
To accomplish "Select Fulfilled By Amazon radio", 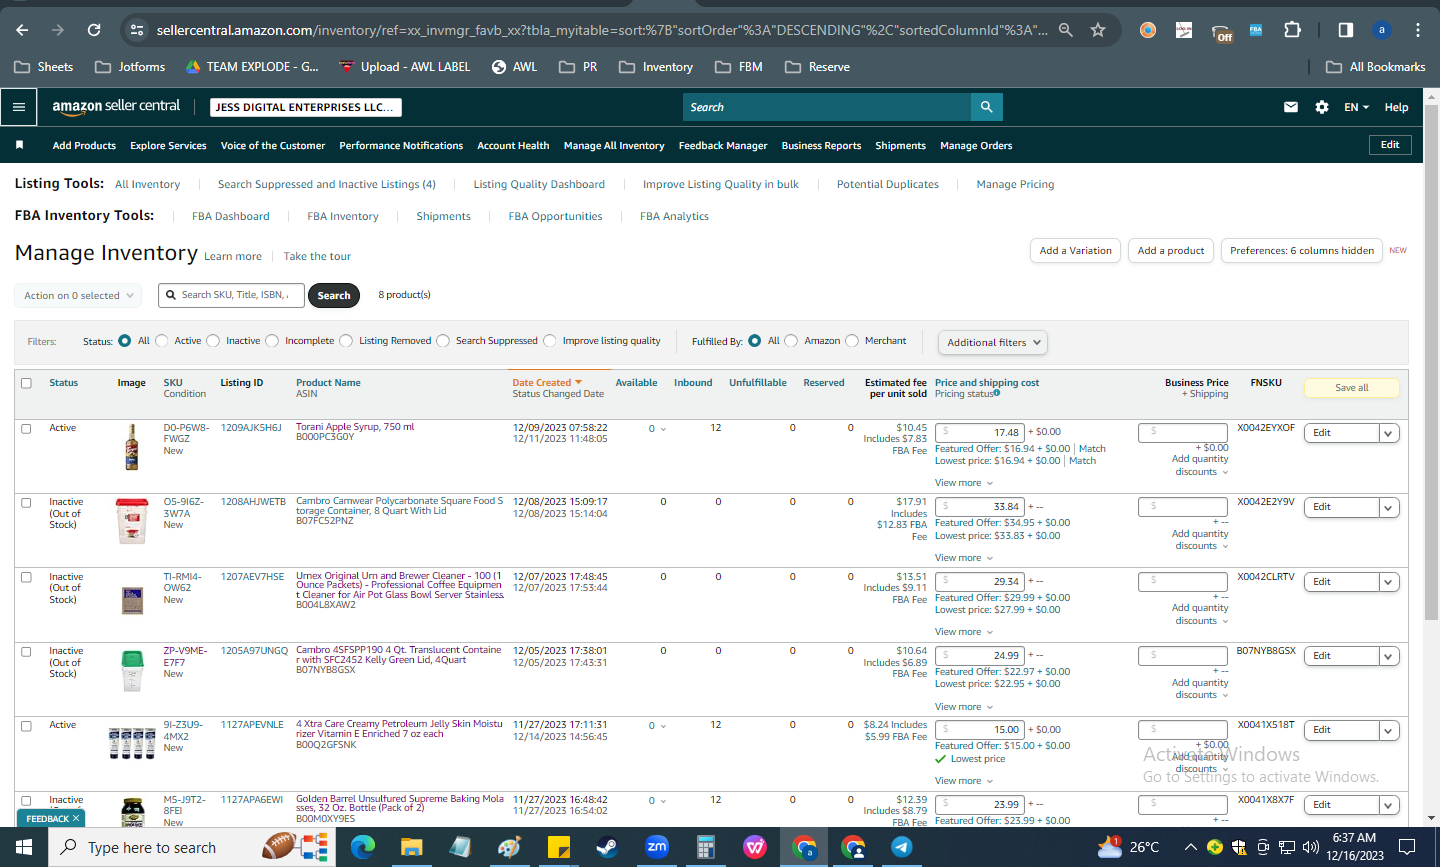I will point(791,341).
